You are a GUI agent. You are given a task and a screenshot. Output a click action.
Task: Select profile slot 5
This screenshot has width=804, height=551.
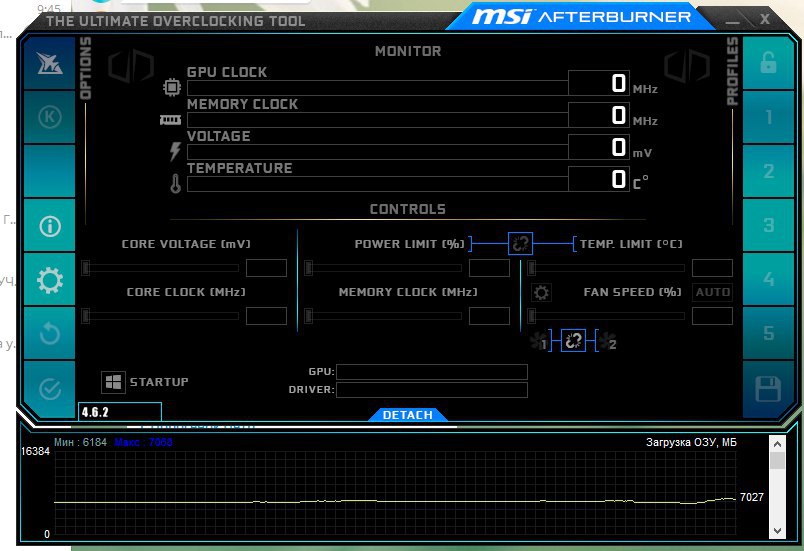point(768,333)
